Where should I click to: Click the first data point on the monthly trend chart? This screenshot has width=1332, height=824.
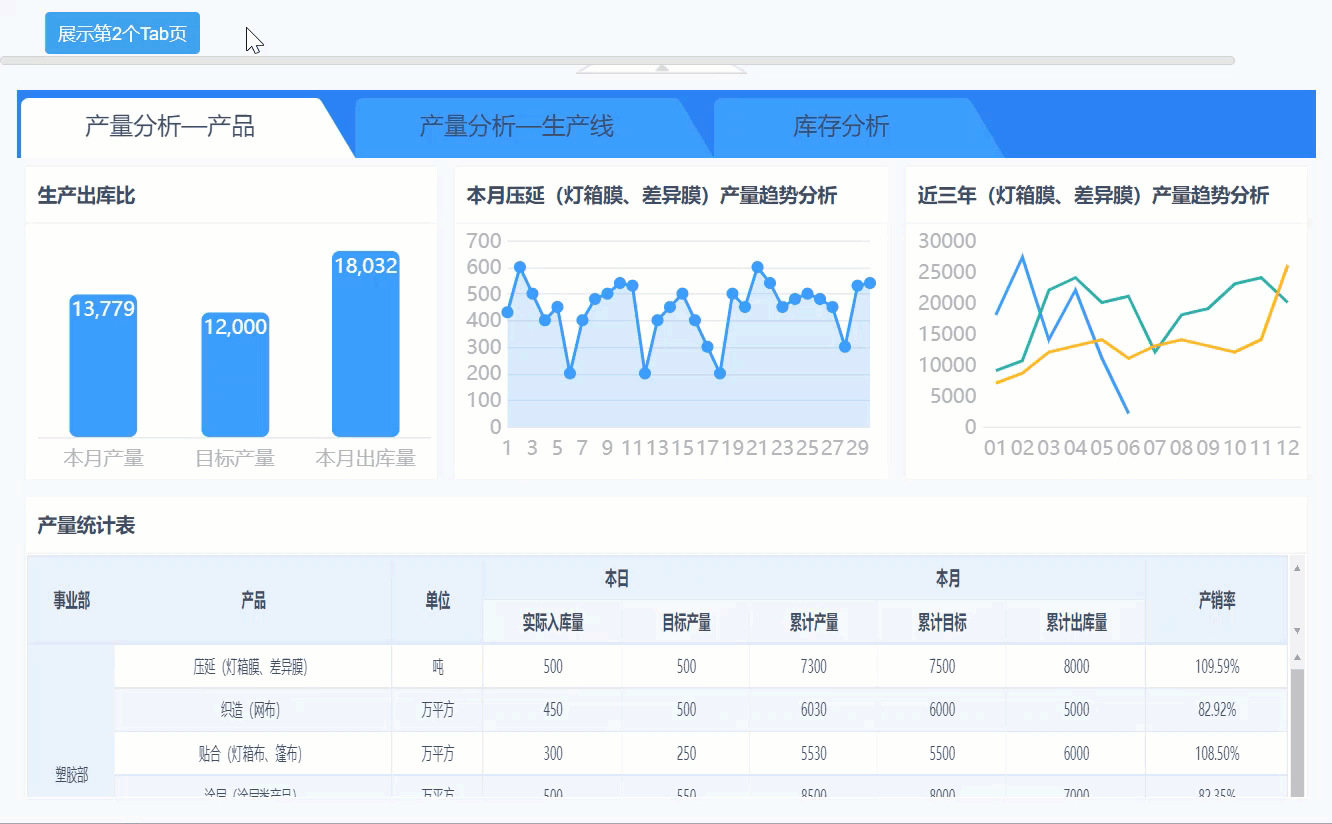(x=507, y=312)
